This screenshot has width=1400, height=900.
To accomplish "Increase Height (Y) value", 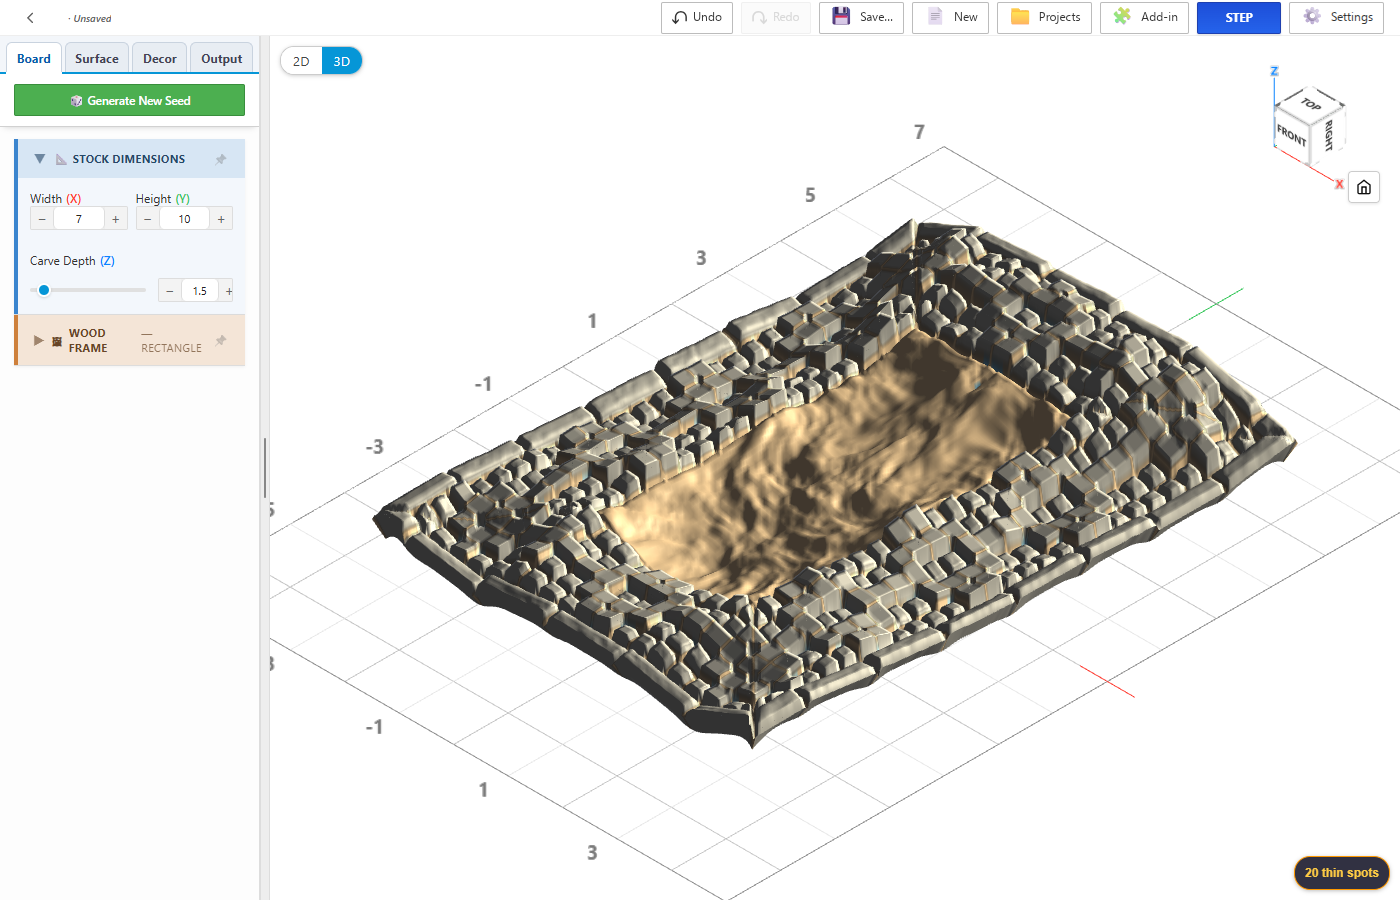I will pyautogui.click(x=221, y=219).
